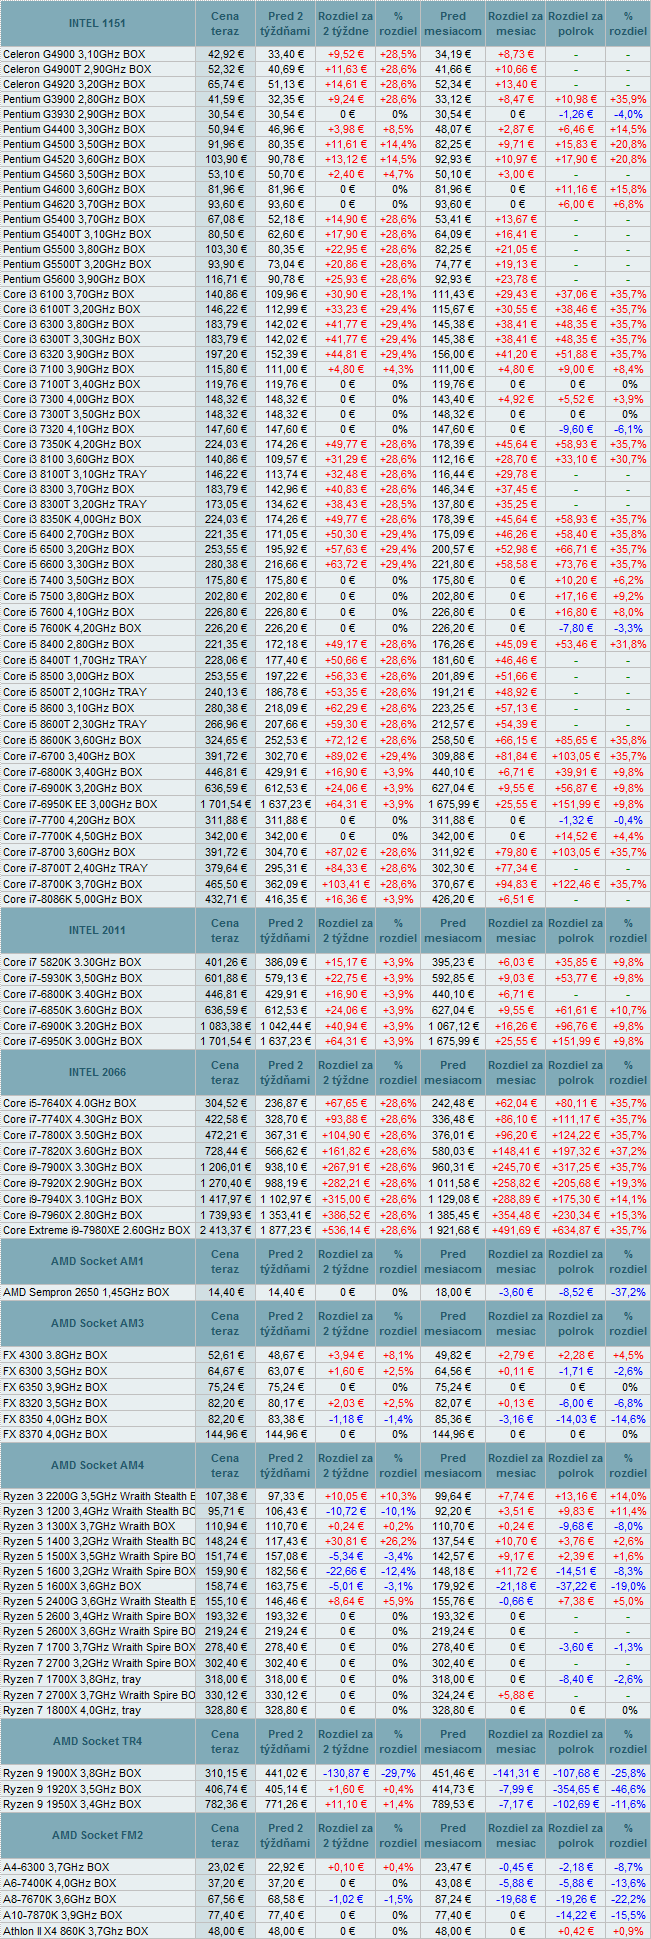Select Ryzen 5 1600X 3,6GHz BOX row name
Screen dimensions: 651x1939
point(72,1586)
